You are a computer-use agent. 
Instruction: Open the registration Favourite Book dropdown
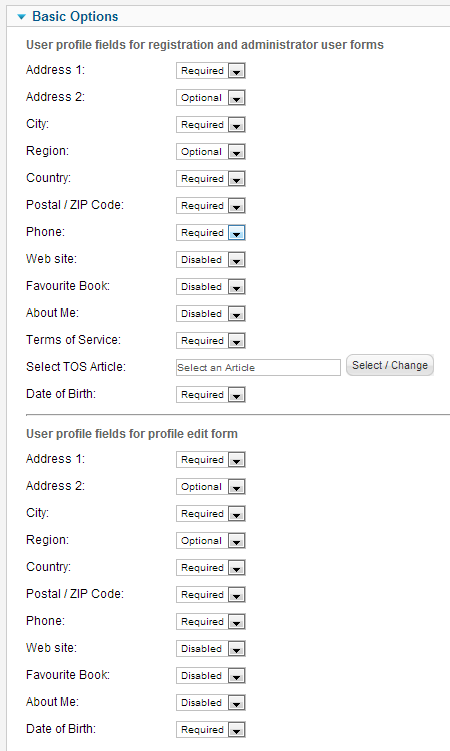(x=211, y=286)
